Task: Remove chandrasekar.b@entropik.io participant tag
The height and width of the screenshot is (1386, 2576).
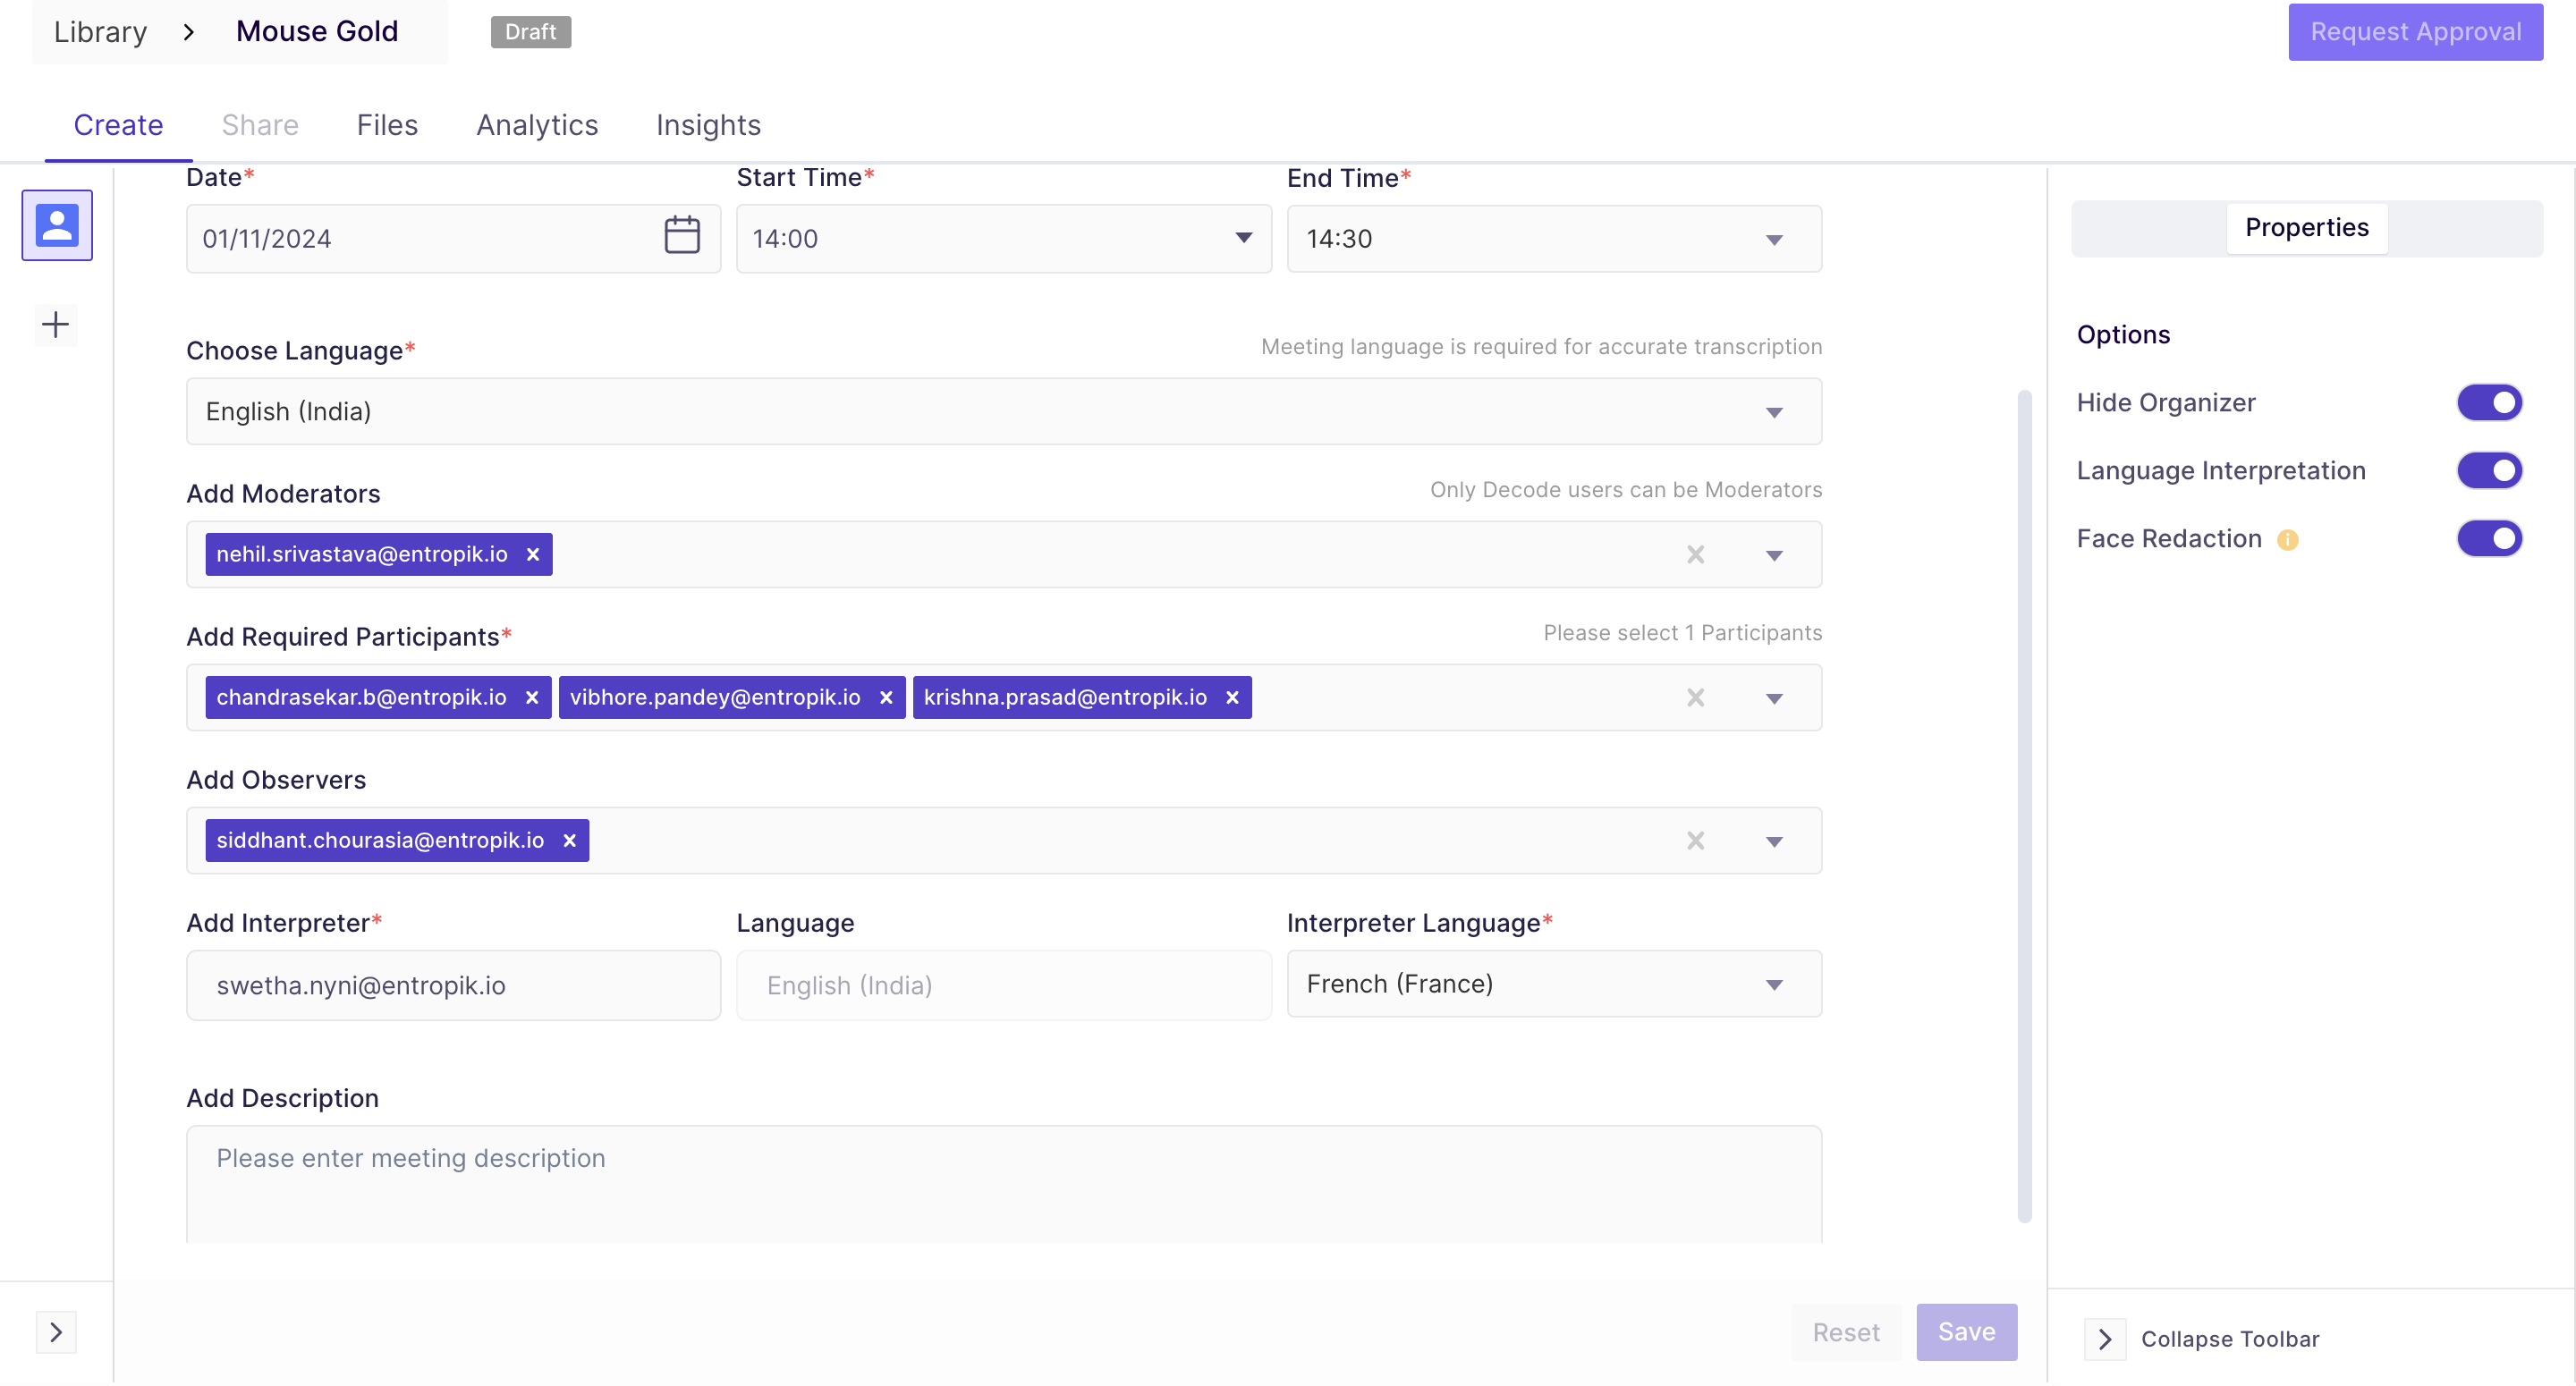Action: (532, 698)
